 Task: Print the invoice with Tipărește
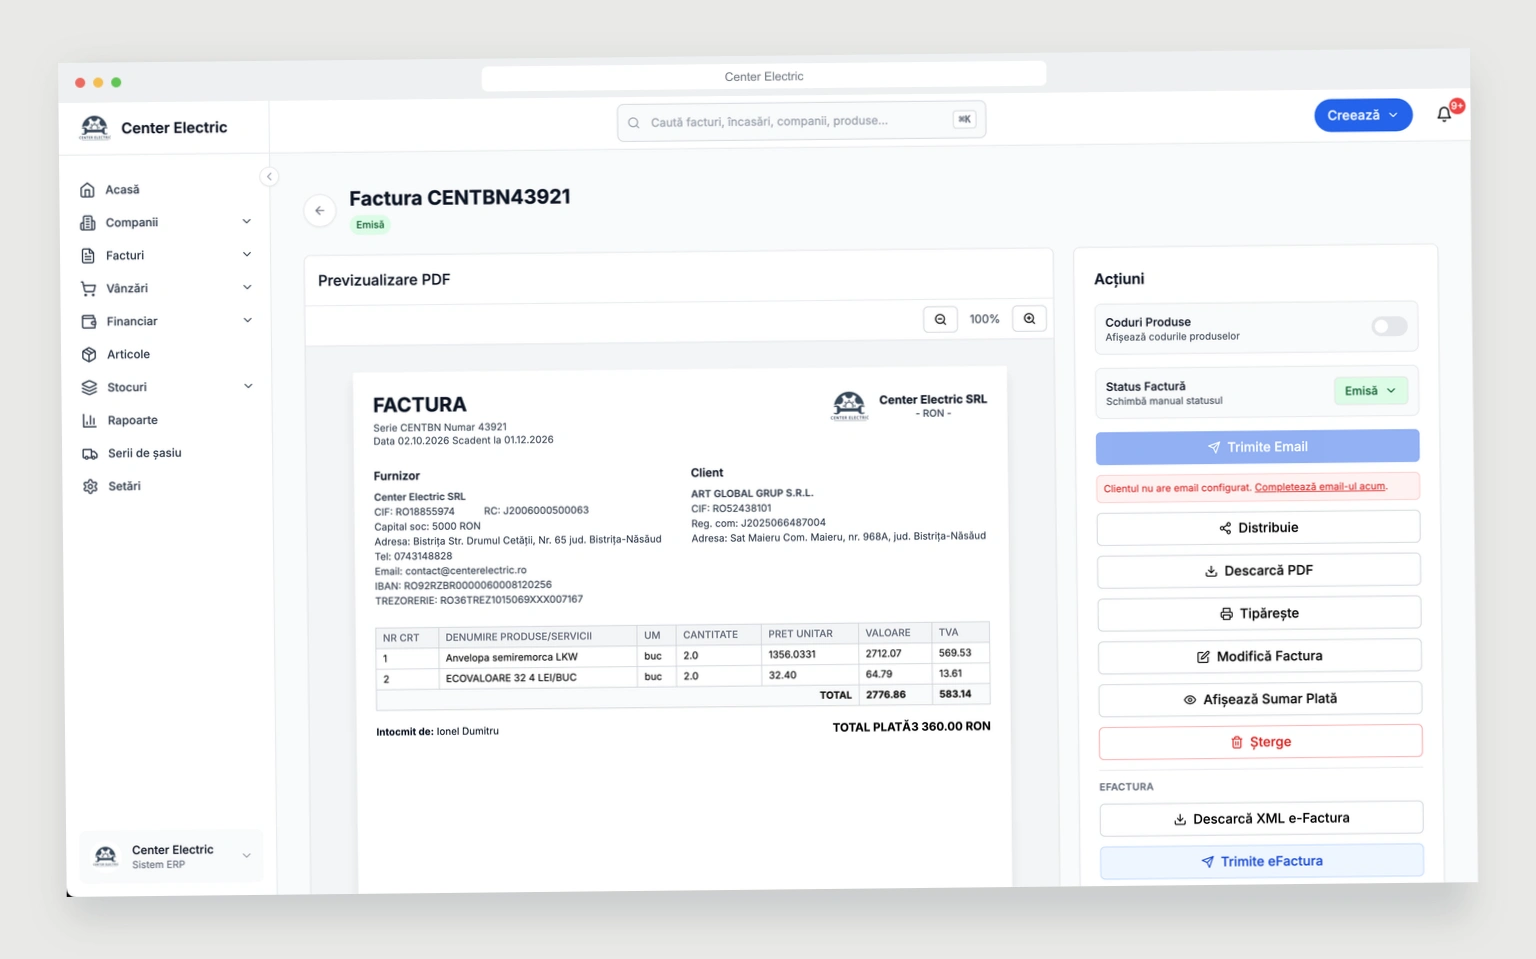(x=1259, y=613)
